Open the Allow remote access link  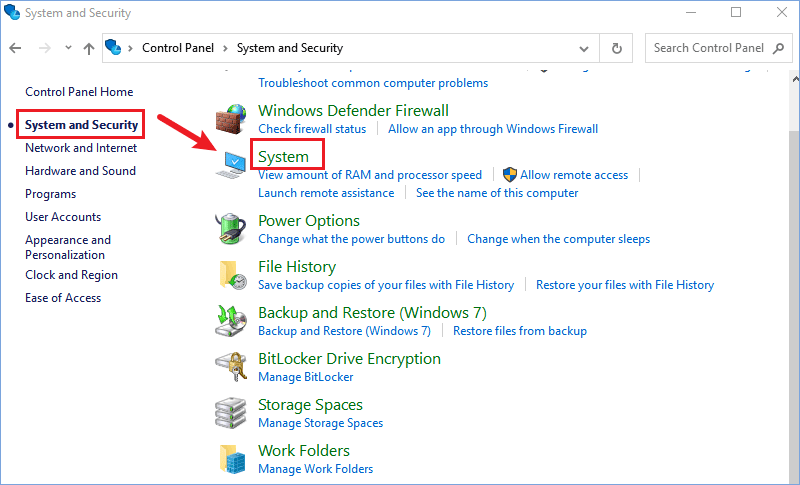pyautogui.click(x=574, y=175)
